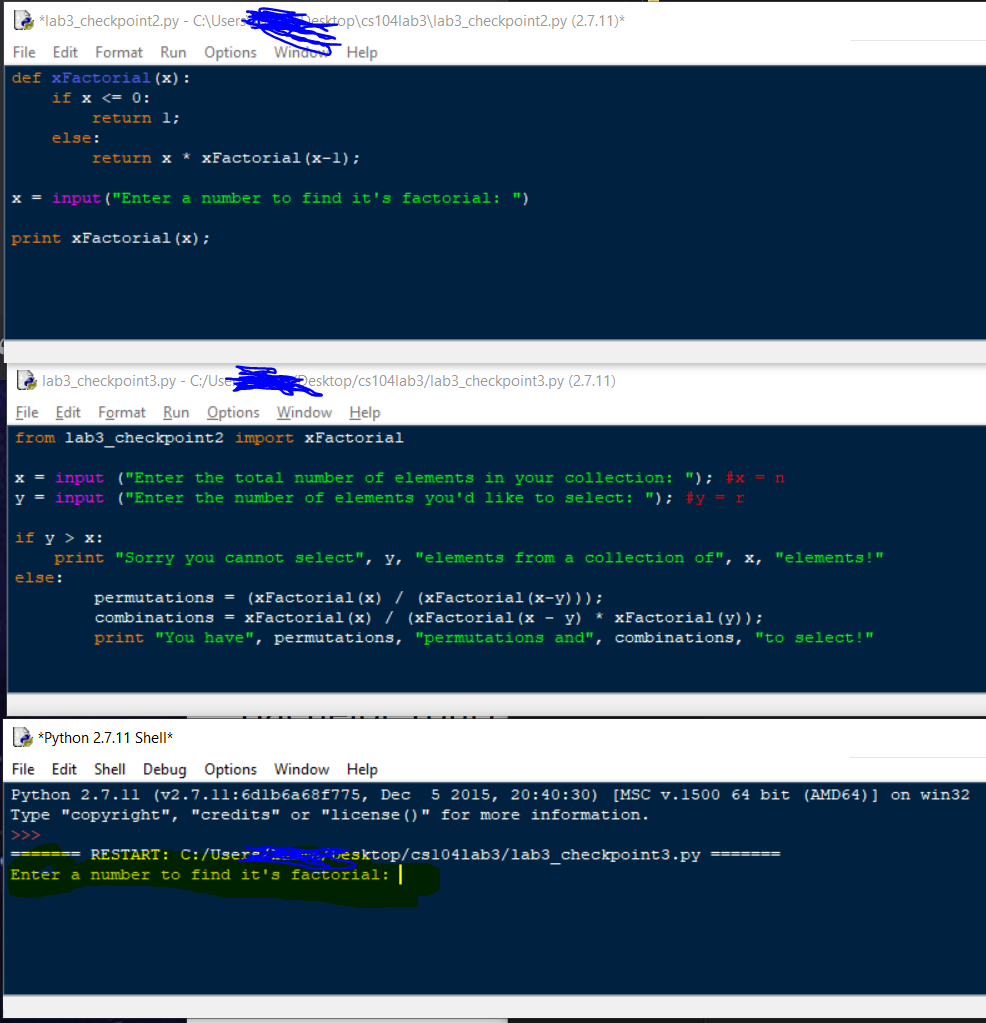Click 'from lab3_checkpoint2 import xFactorial' line
Viewport: 986px width, 1023px height.
pos(209,438)
